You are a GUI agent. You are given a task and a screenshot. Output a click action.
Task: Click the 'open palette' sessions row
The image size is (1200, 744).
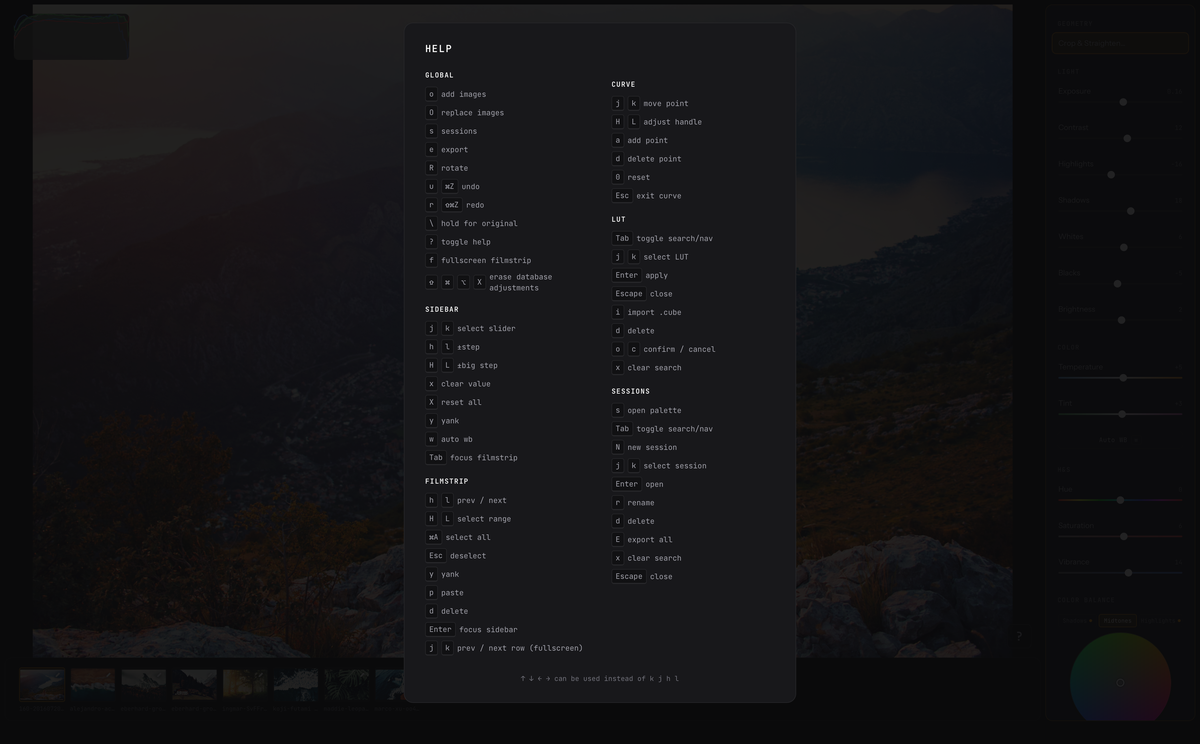(647, 410)
